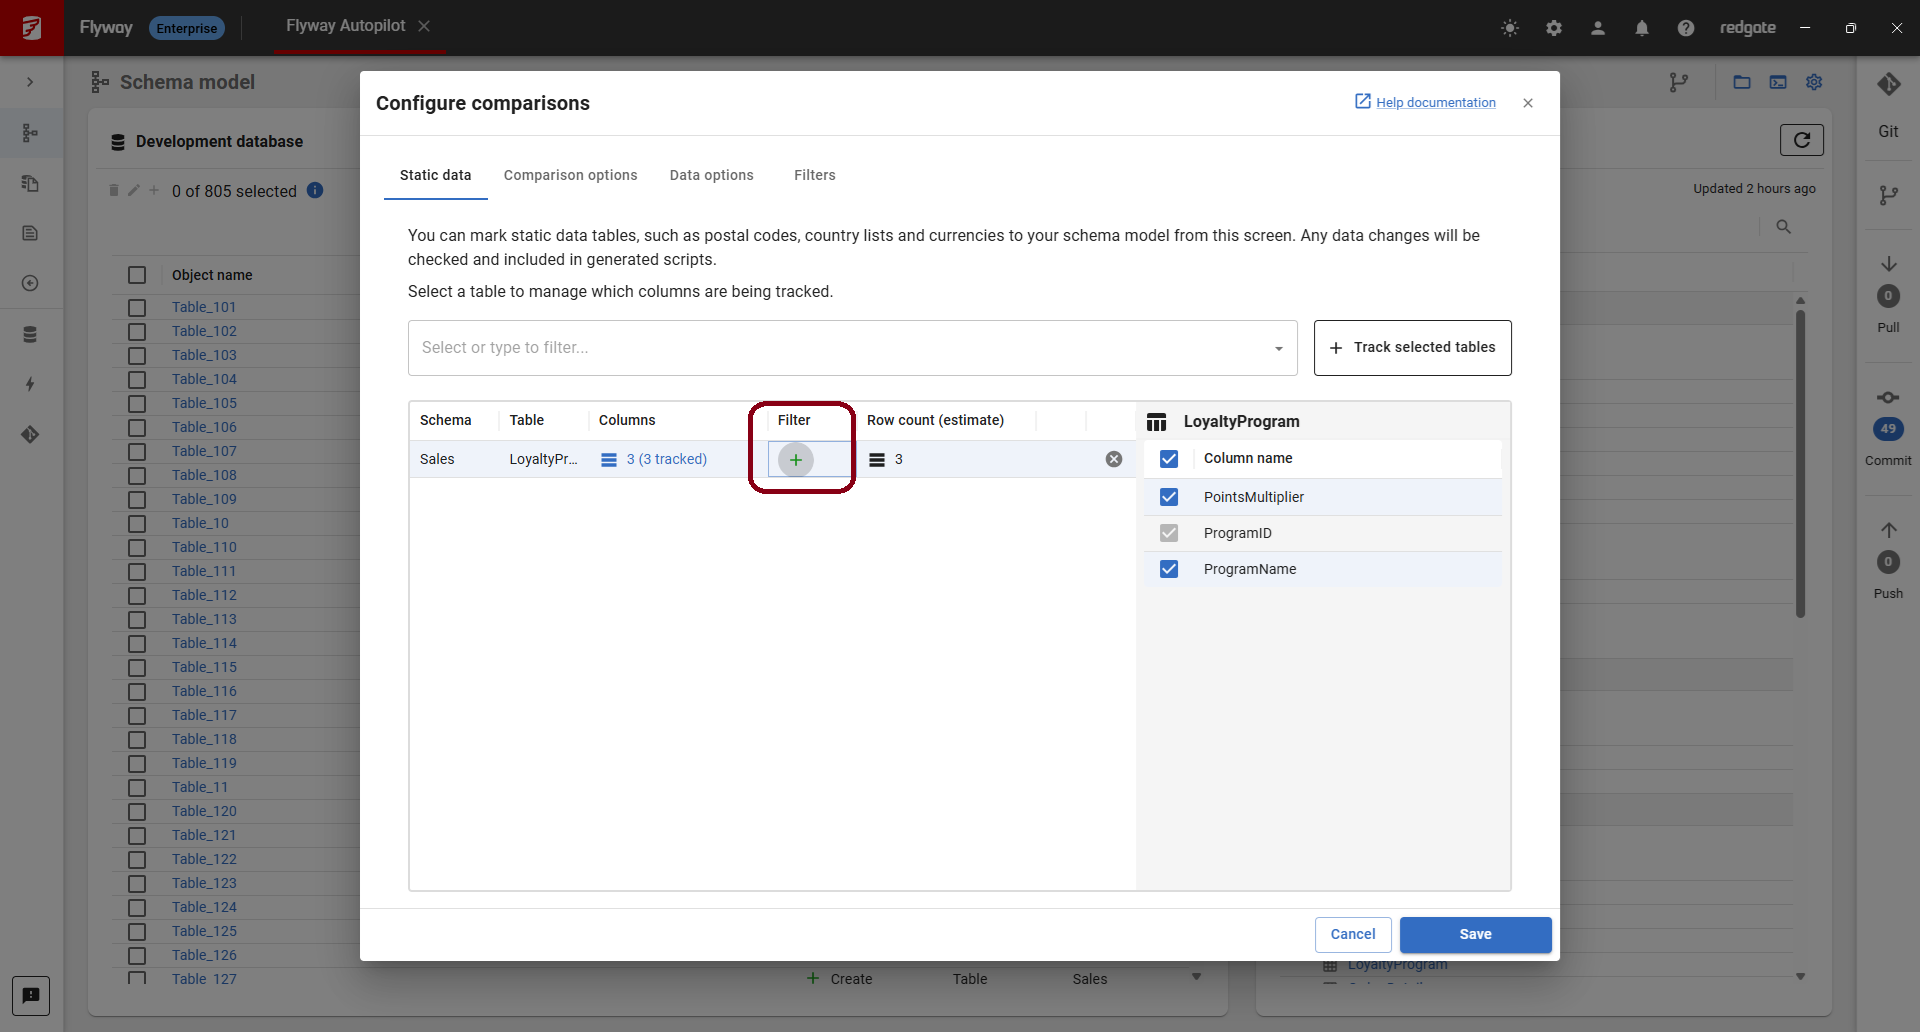Refresh the development database

(x=1801, y=140)
